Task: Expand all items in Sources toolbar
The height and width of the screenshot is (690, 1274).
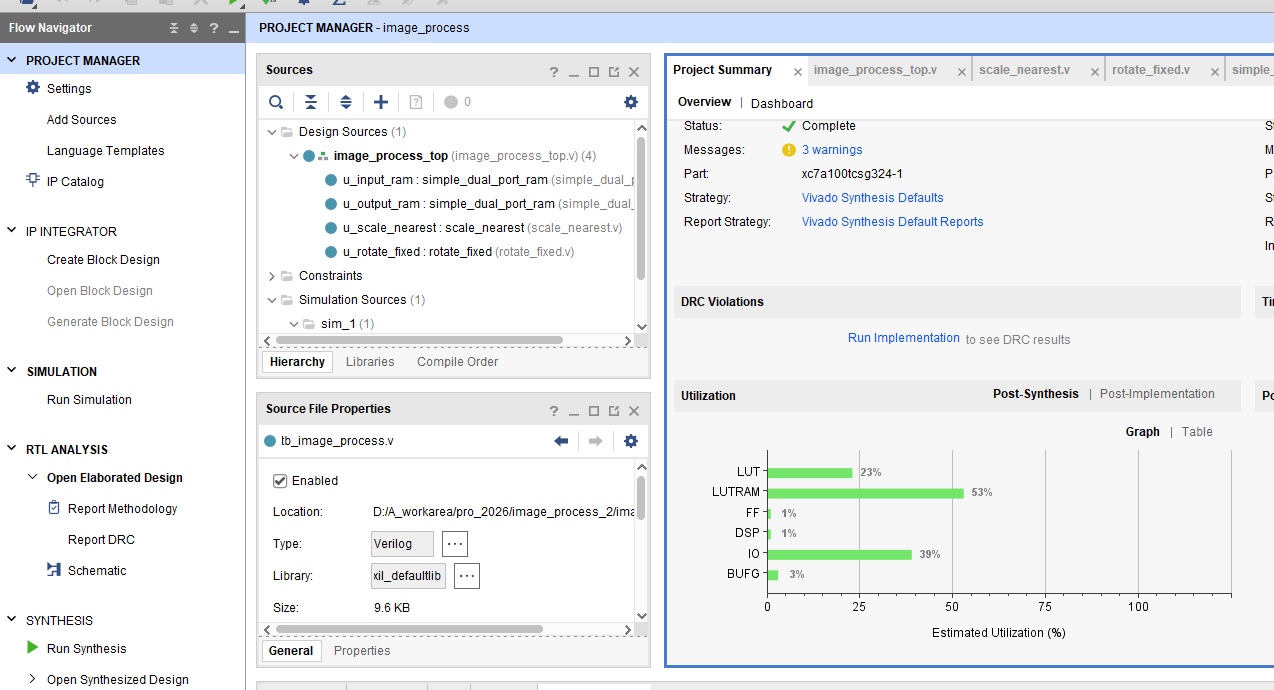Action: [x=346, y=102]
